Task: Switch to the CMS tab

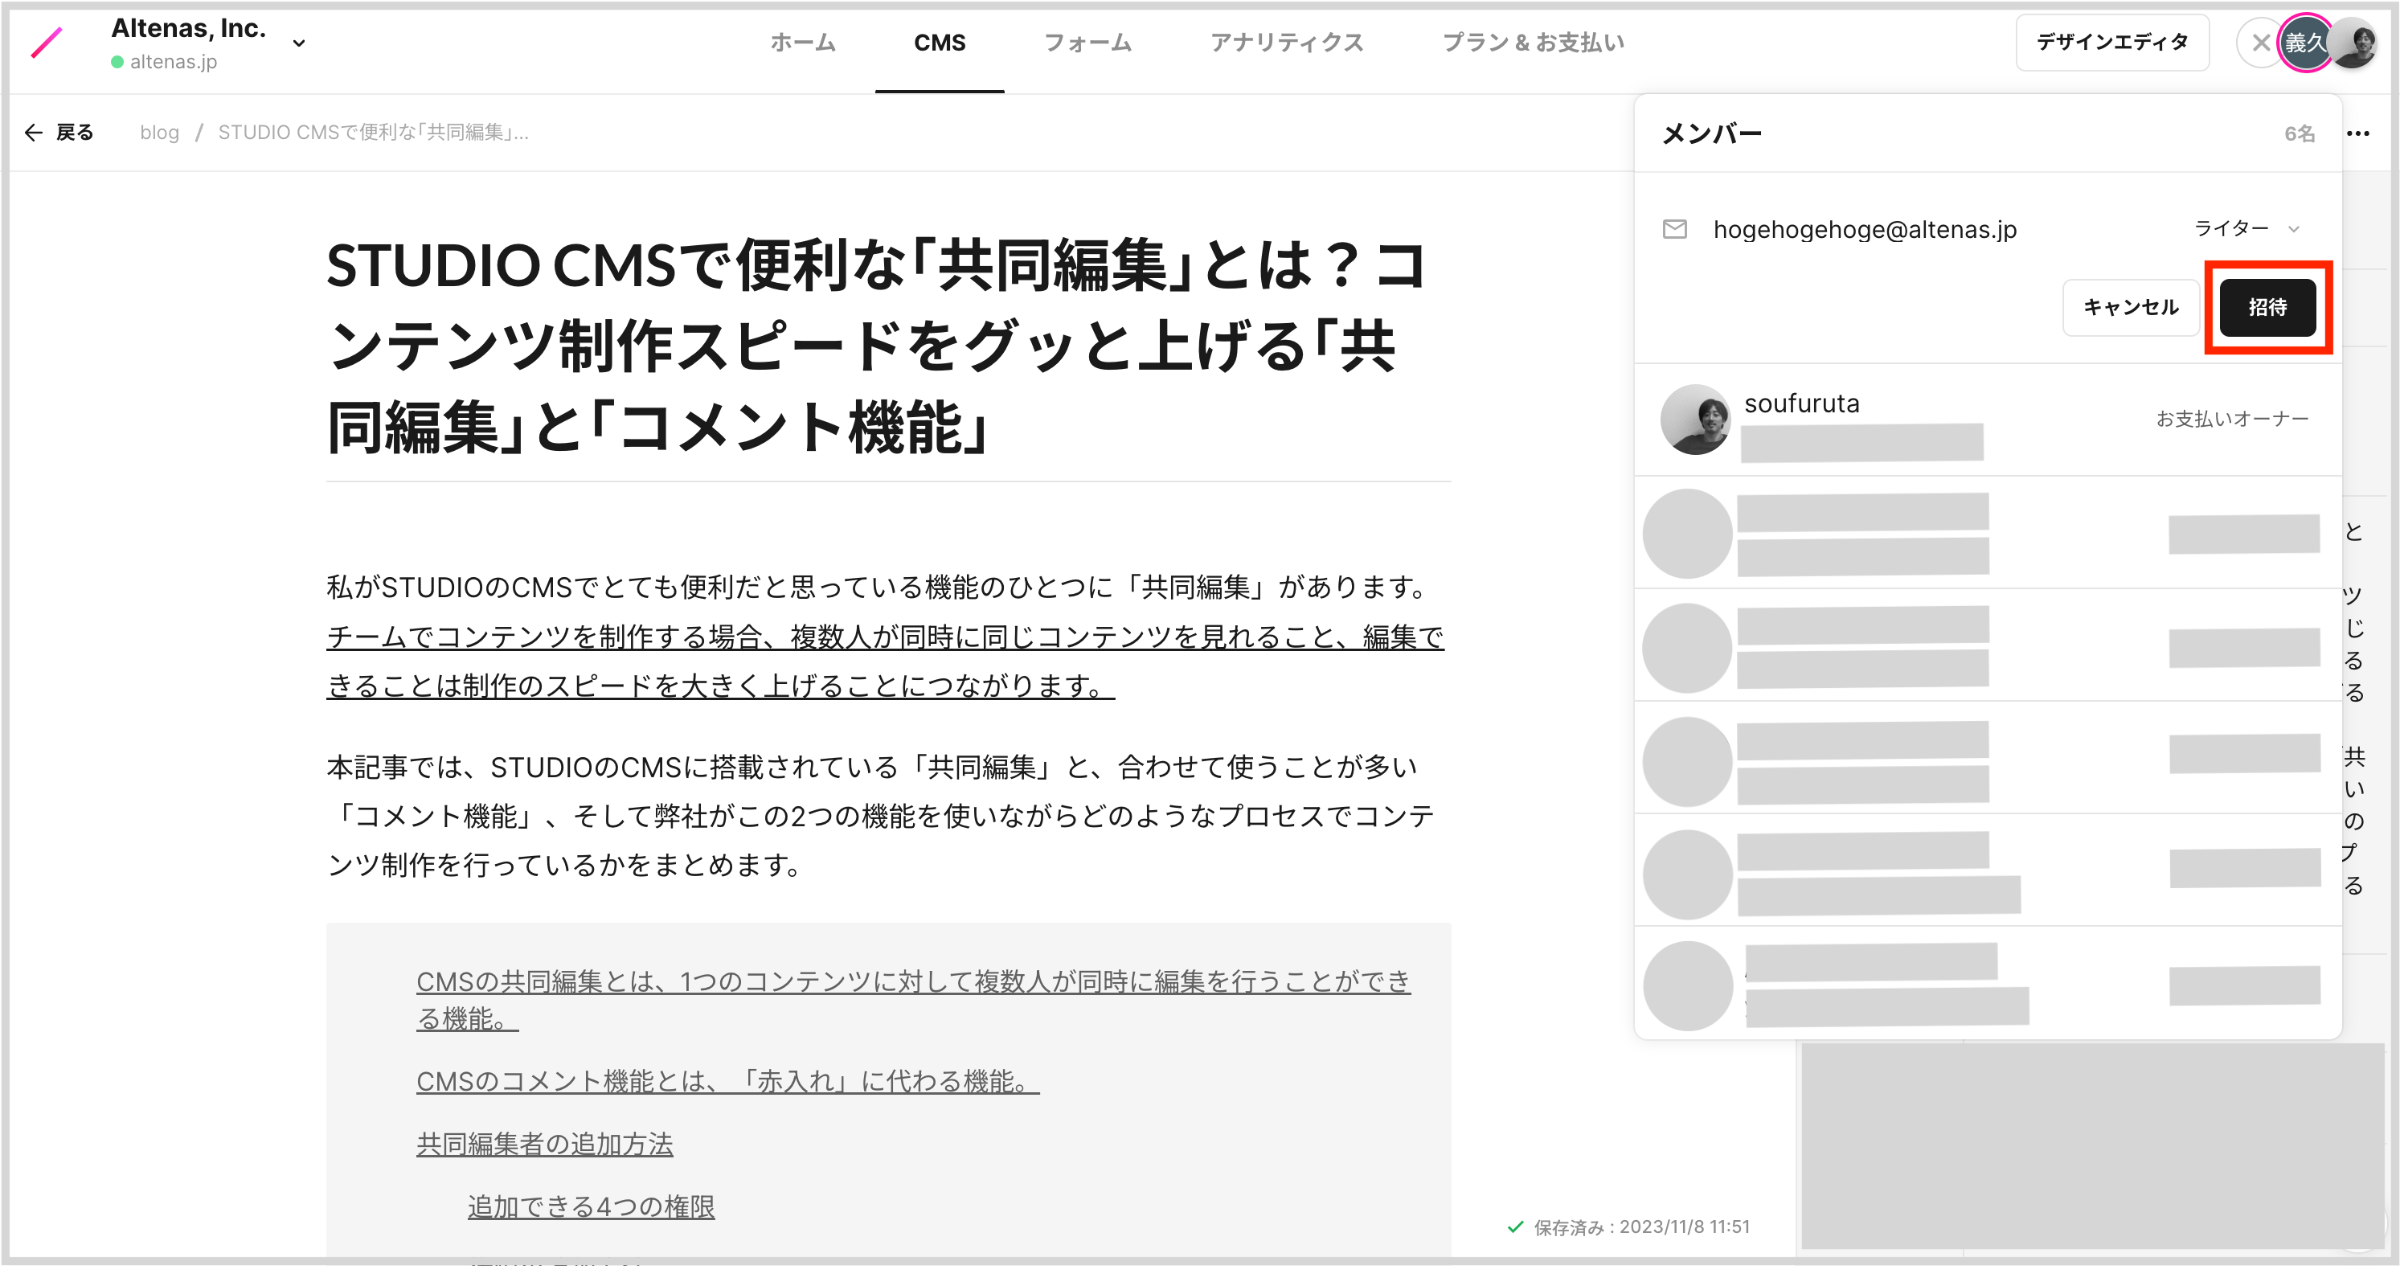Action: tap(939, 43)
